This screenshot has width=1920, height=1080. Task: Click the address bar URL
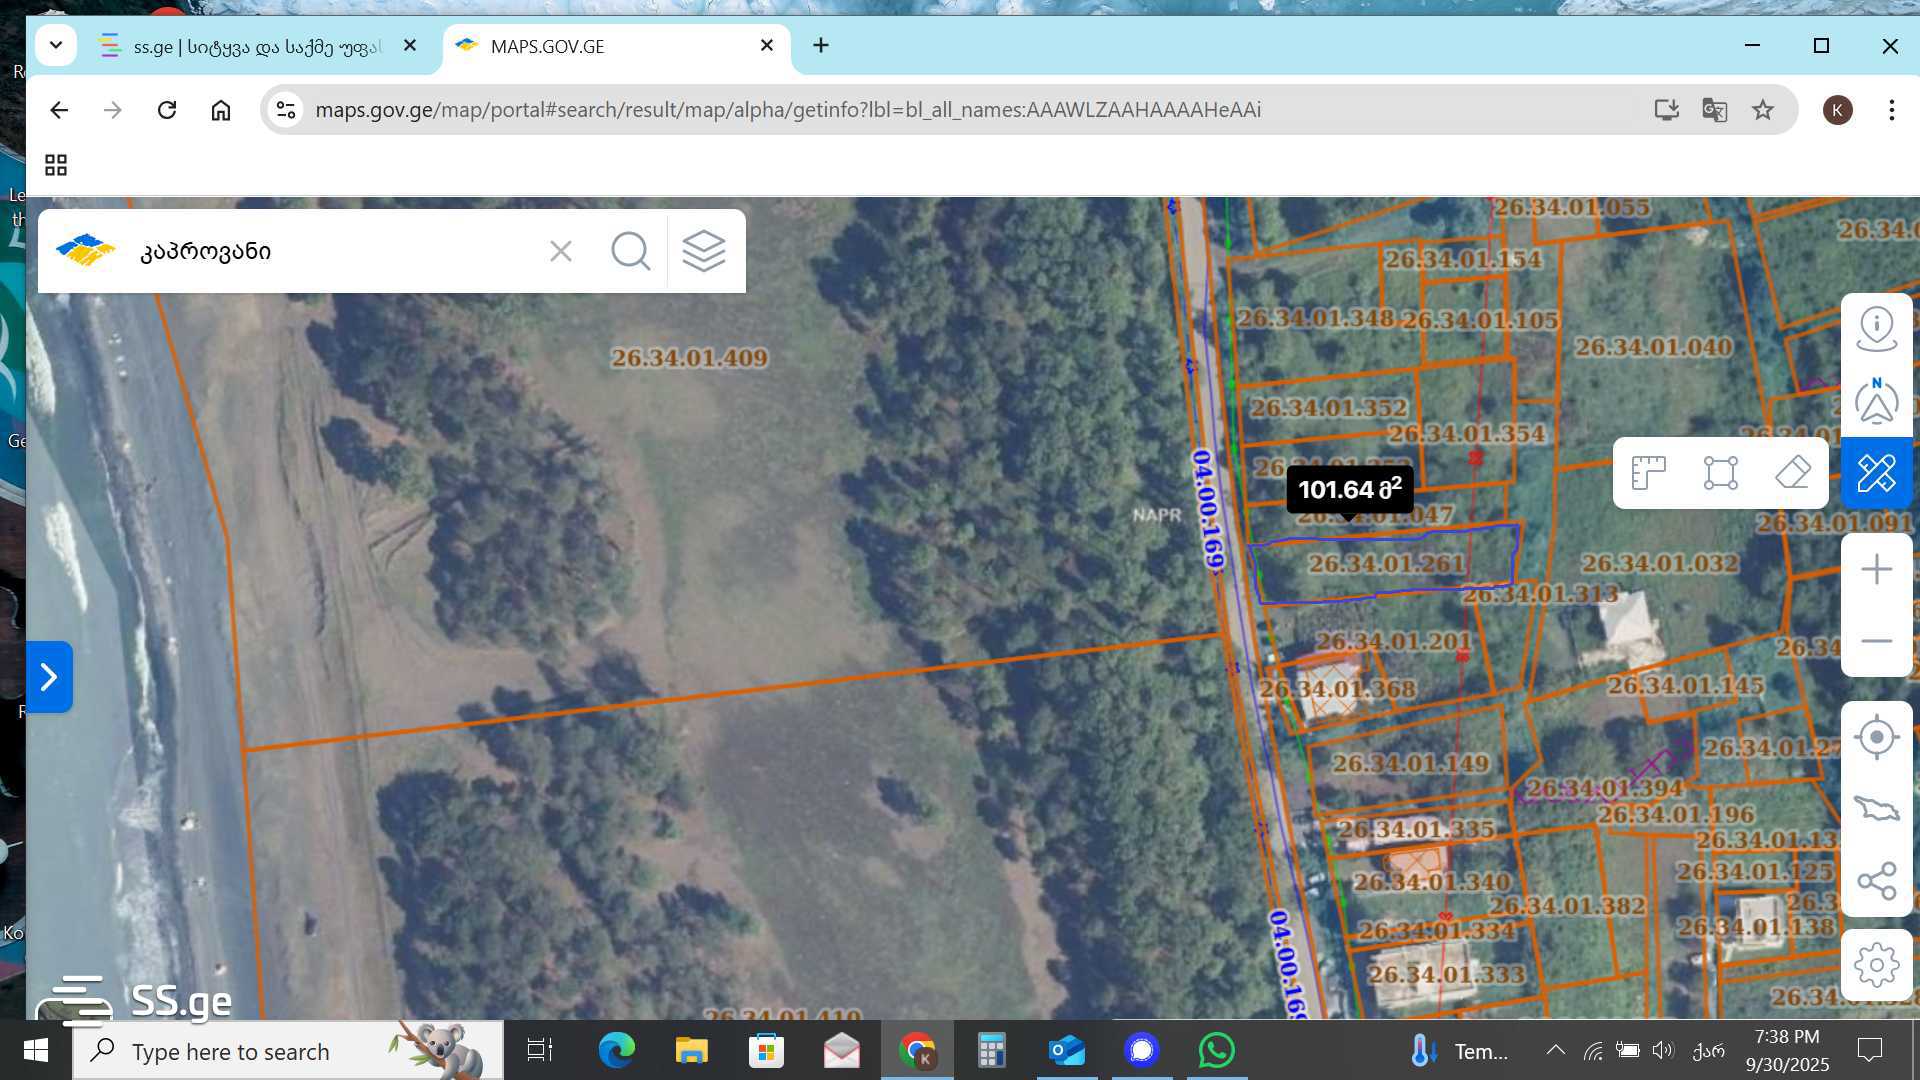(788, 110)
